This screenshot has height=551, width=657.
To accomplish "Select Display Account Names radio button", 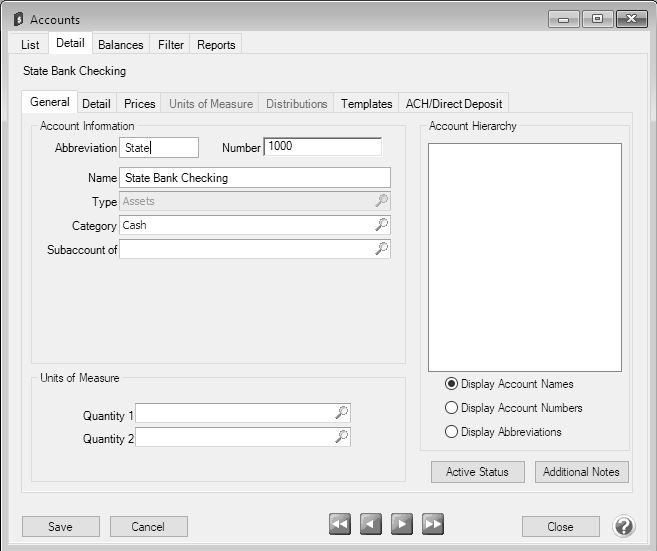I will point(452,384).
